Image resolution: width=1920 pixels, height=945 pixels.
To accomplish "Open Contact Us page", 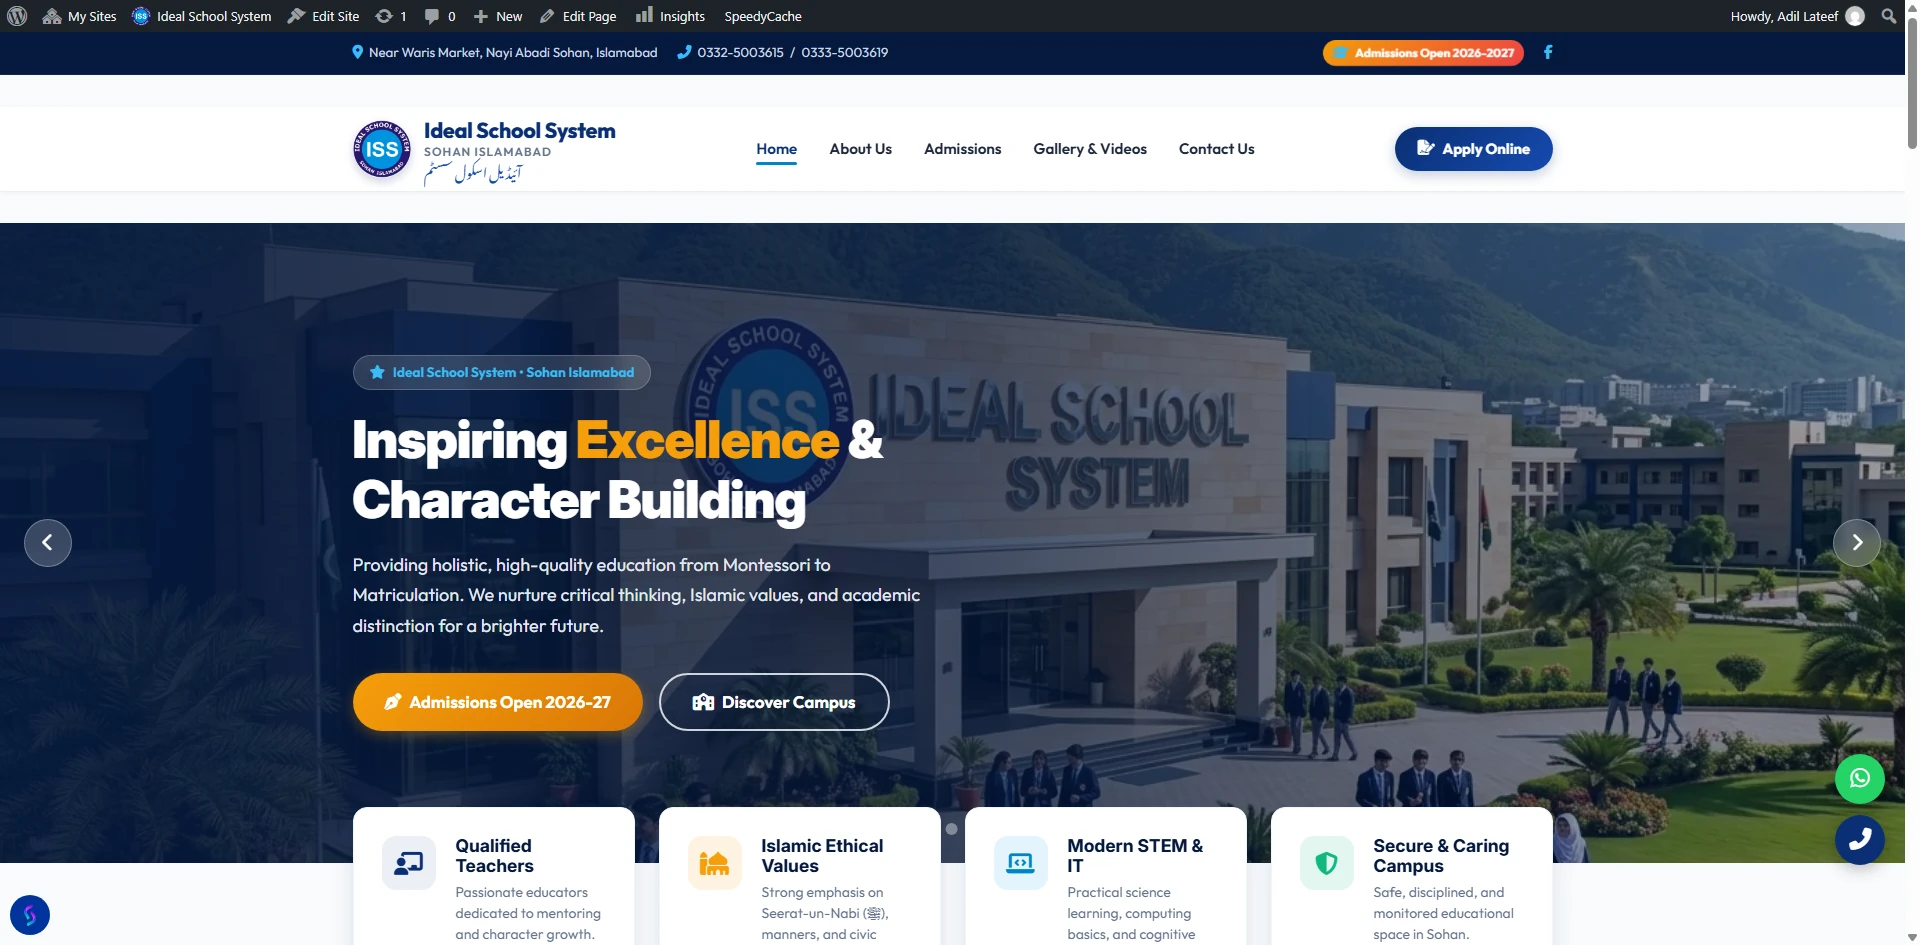I will [1216, 149].
